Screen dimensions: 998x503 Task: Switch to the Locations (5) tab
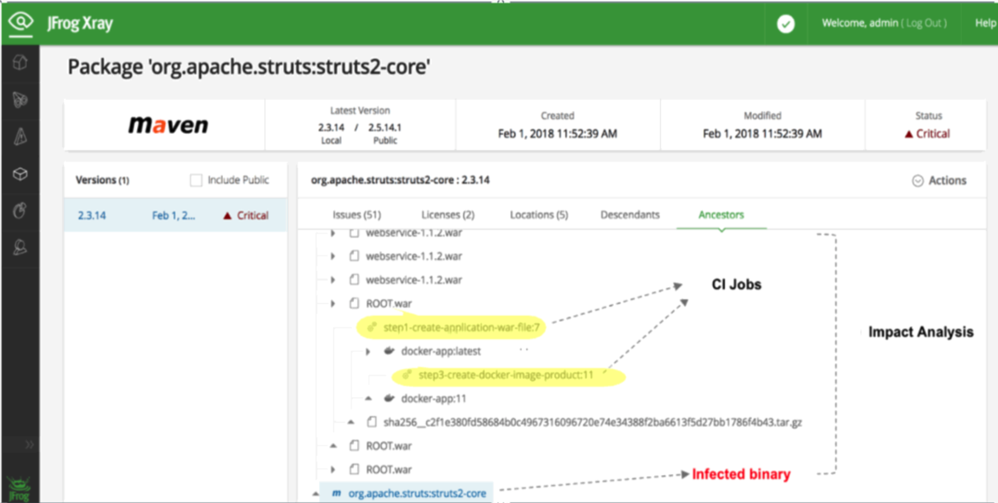[538, 215]
